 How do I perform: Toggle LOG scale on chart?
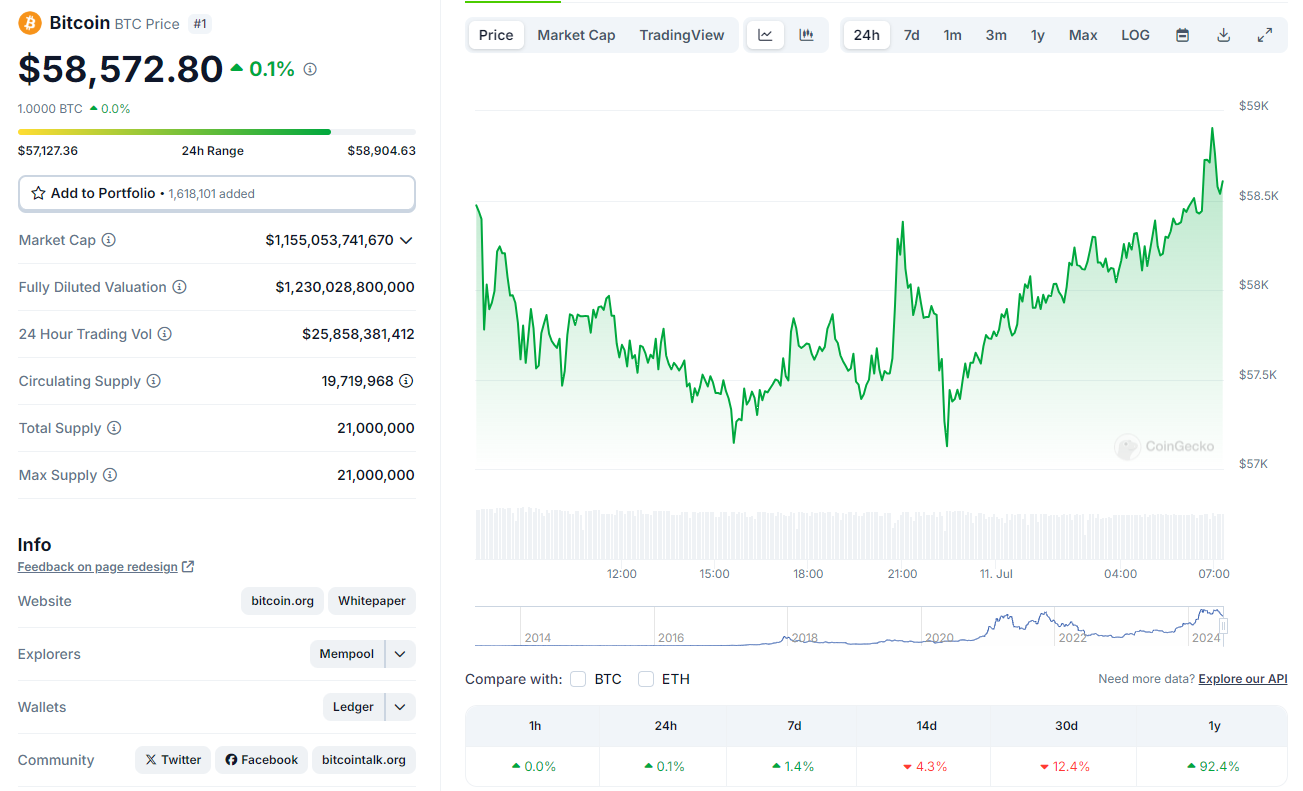1135,35
